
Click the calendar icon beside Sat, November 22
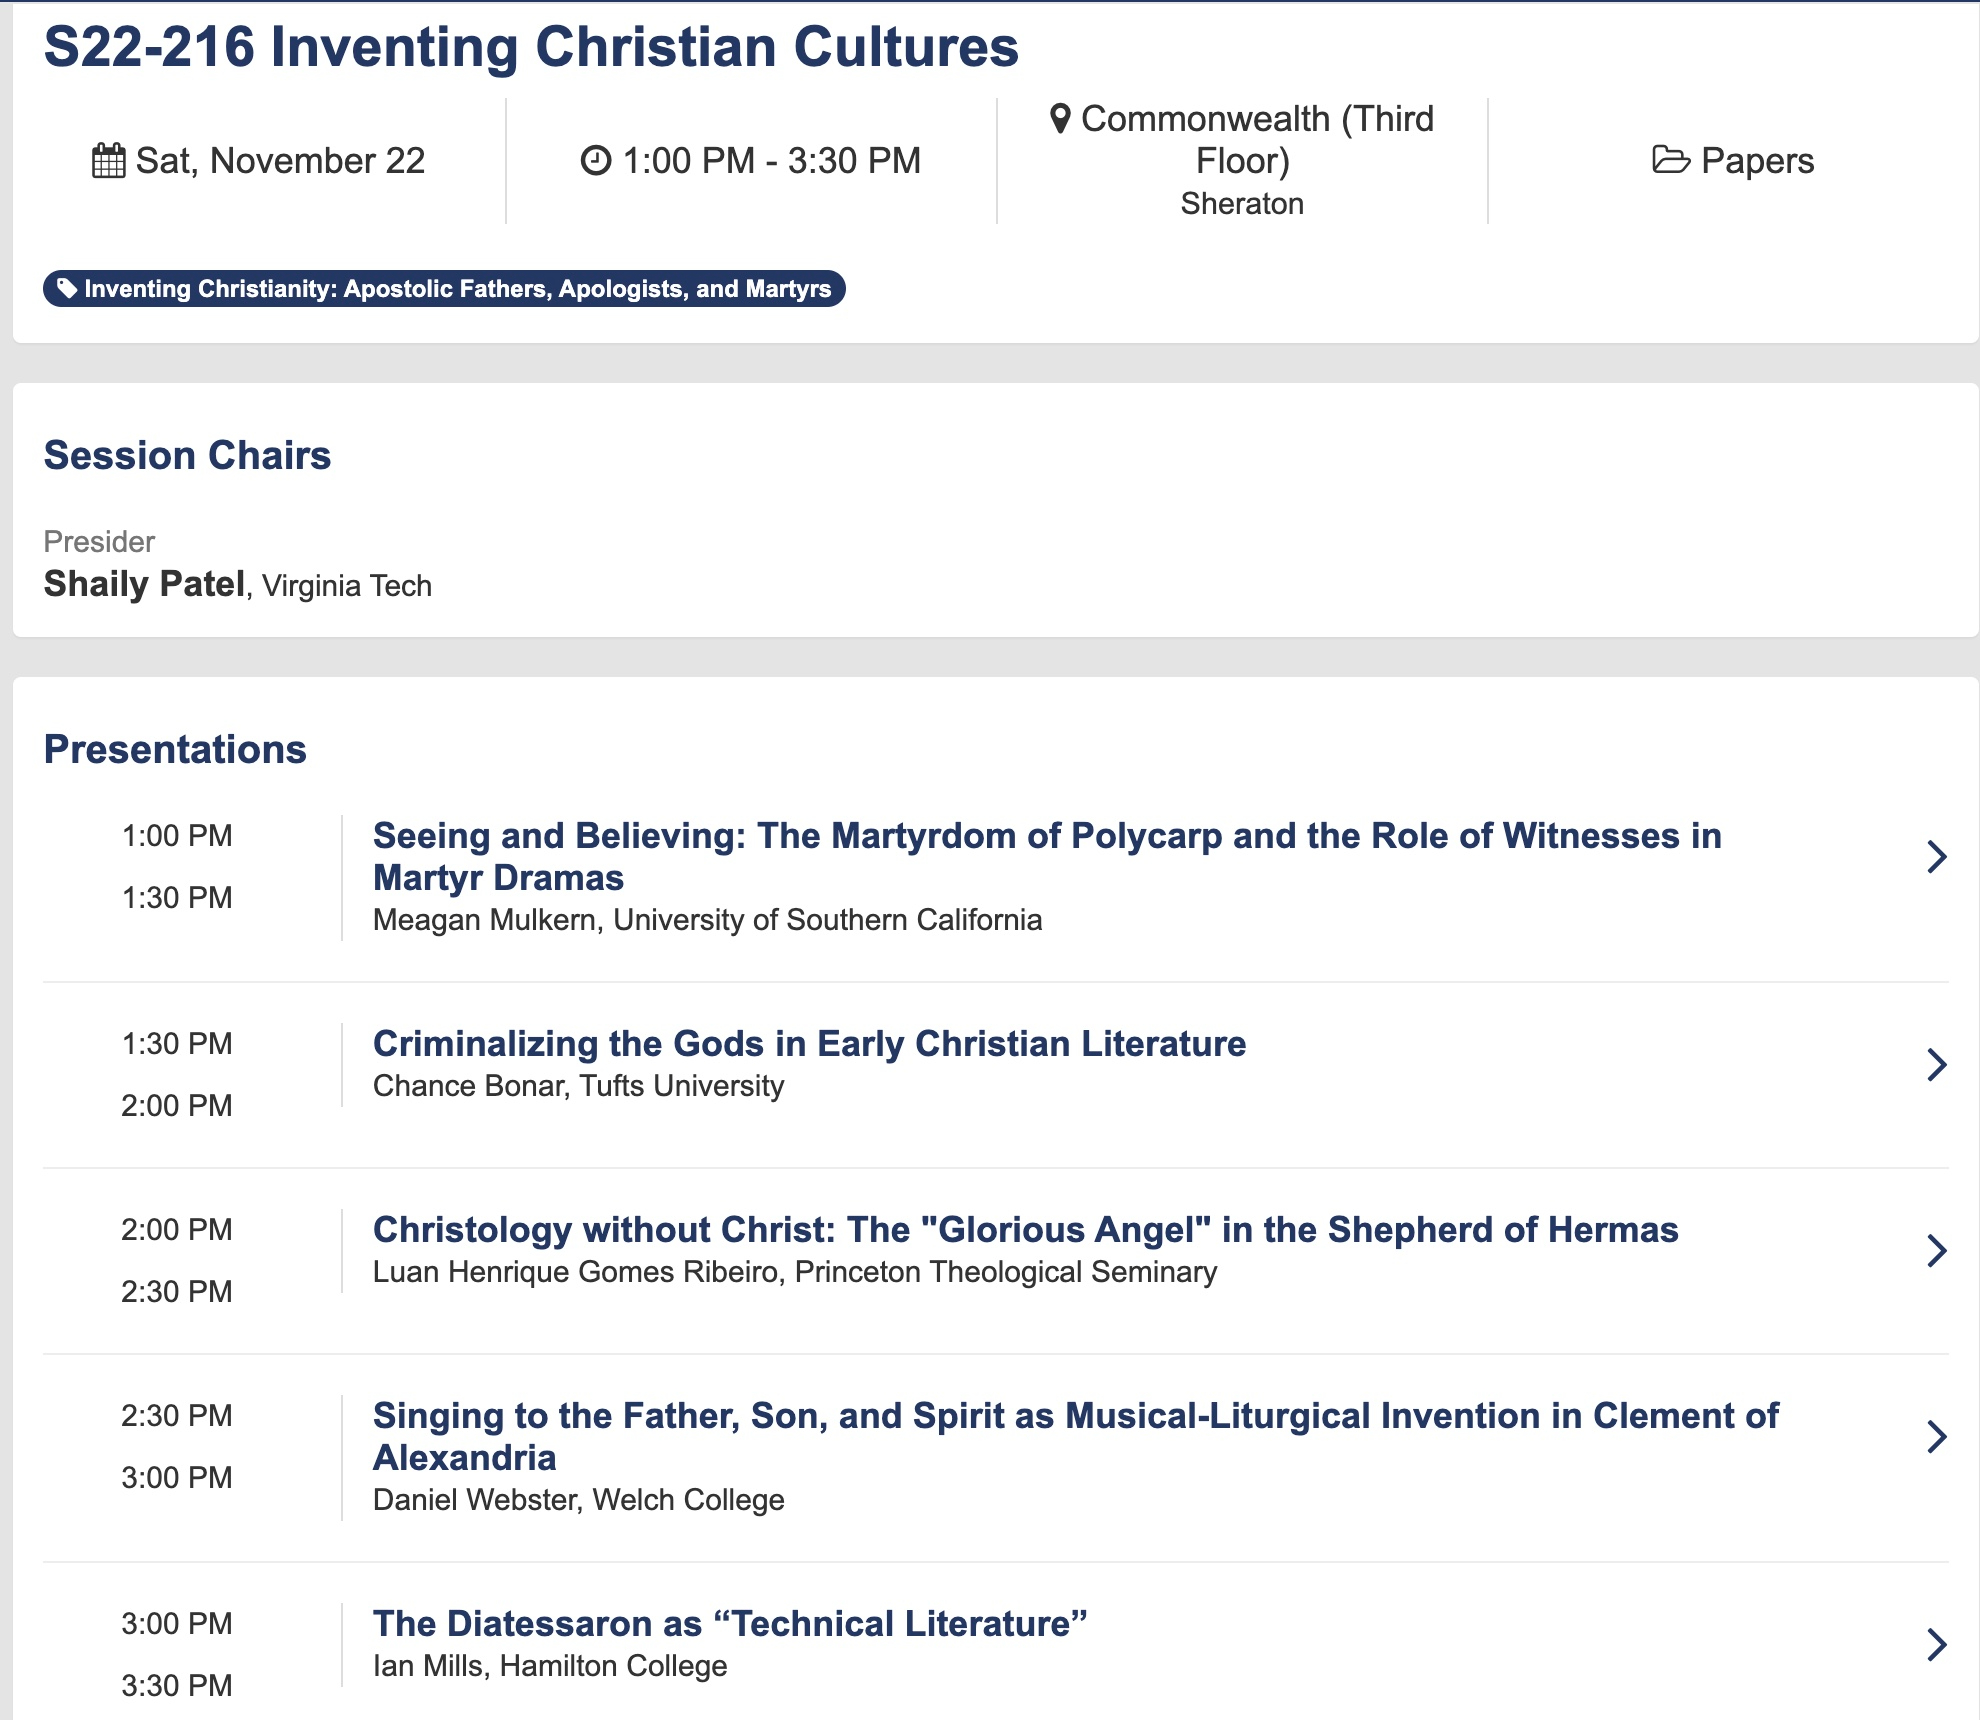[108, 161]
